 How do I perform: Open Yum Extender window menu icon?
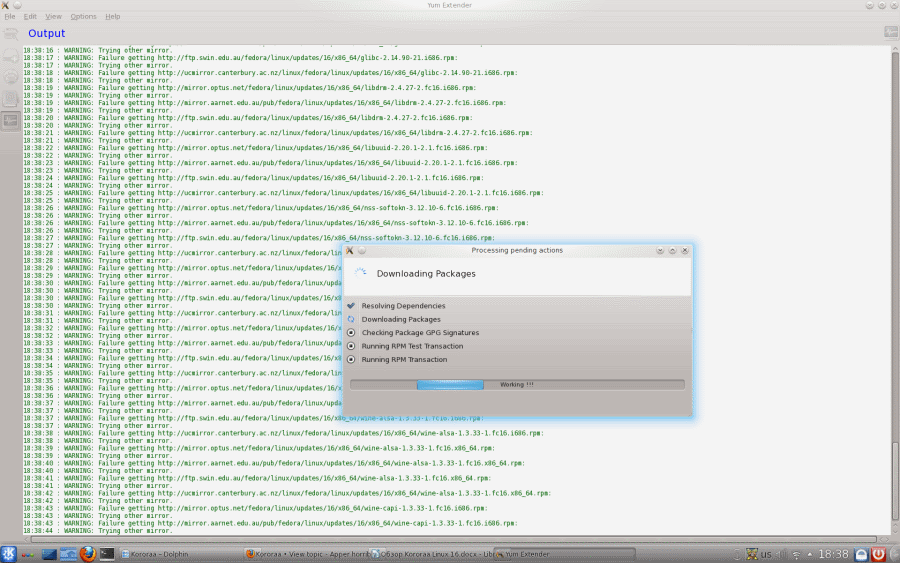pyautogui.click(x=5, y=5)
